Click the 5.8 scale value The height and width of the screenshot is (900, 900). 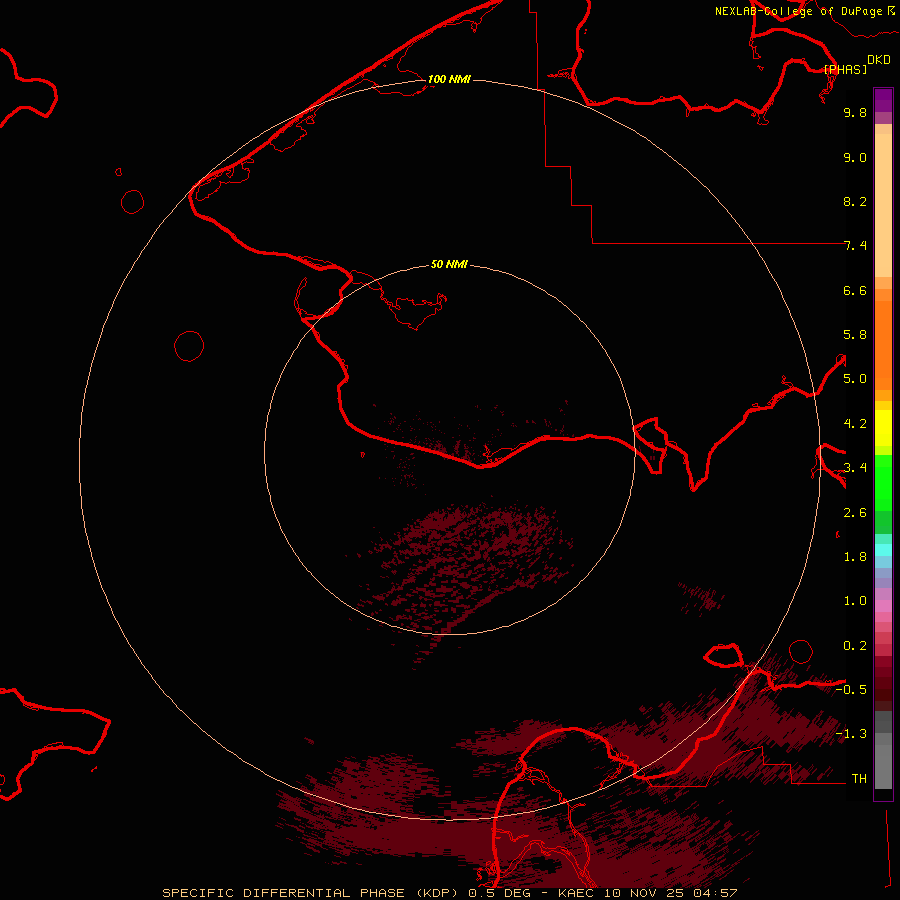855,335
